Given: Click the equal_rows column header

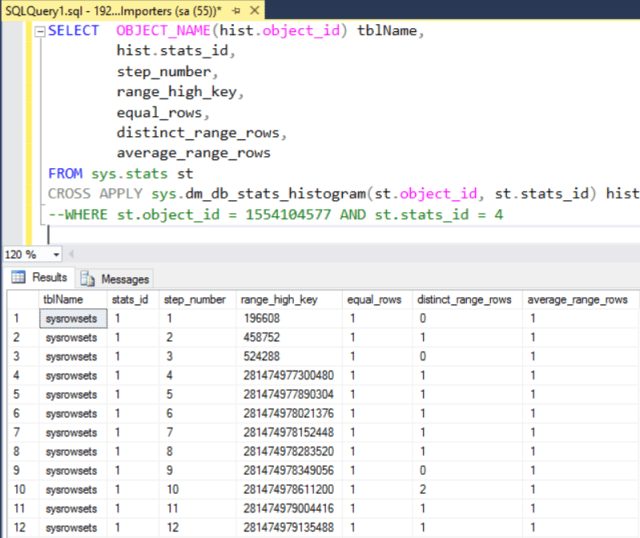Looking at the screenshot, I should coord(374,299).
